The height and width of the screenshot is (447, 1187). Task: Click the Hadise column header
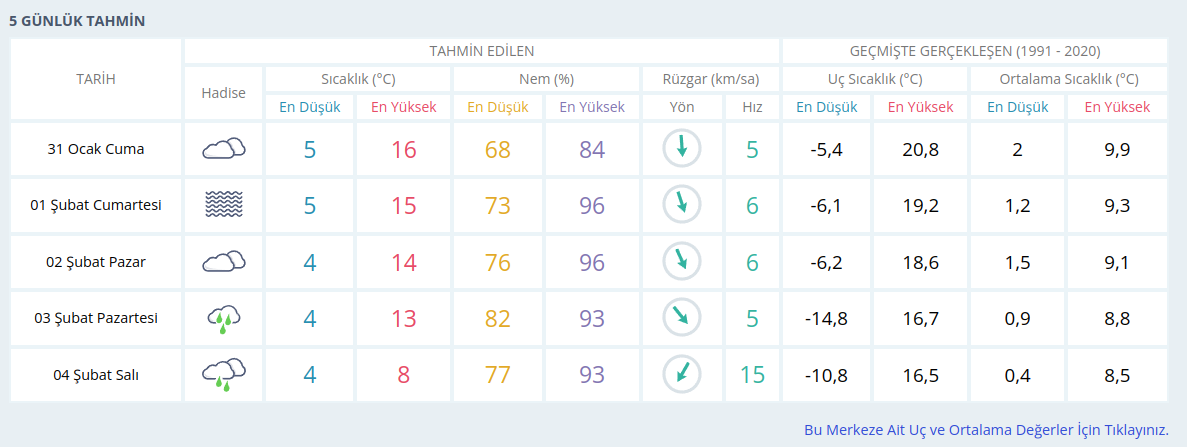(223, 93)
